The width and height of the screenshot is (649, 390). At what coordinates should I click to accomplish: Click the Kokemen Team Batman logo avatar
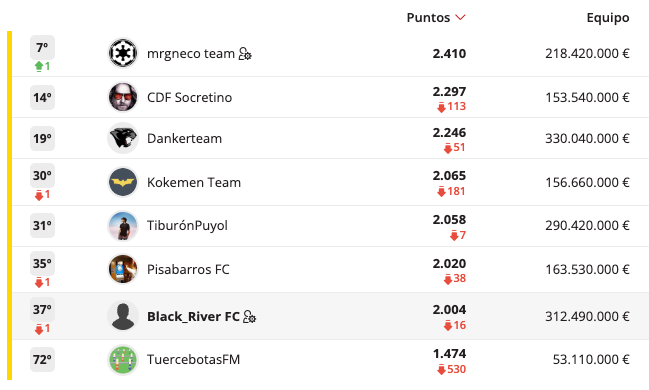123,182
